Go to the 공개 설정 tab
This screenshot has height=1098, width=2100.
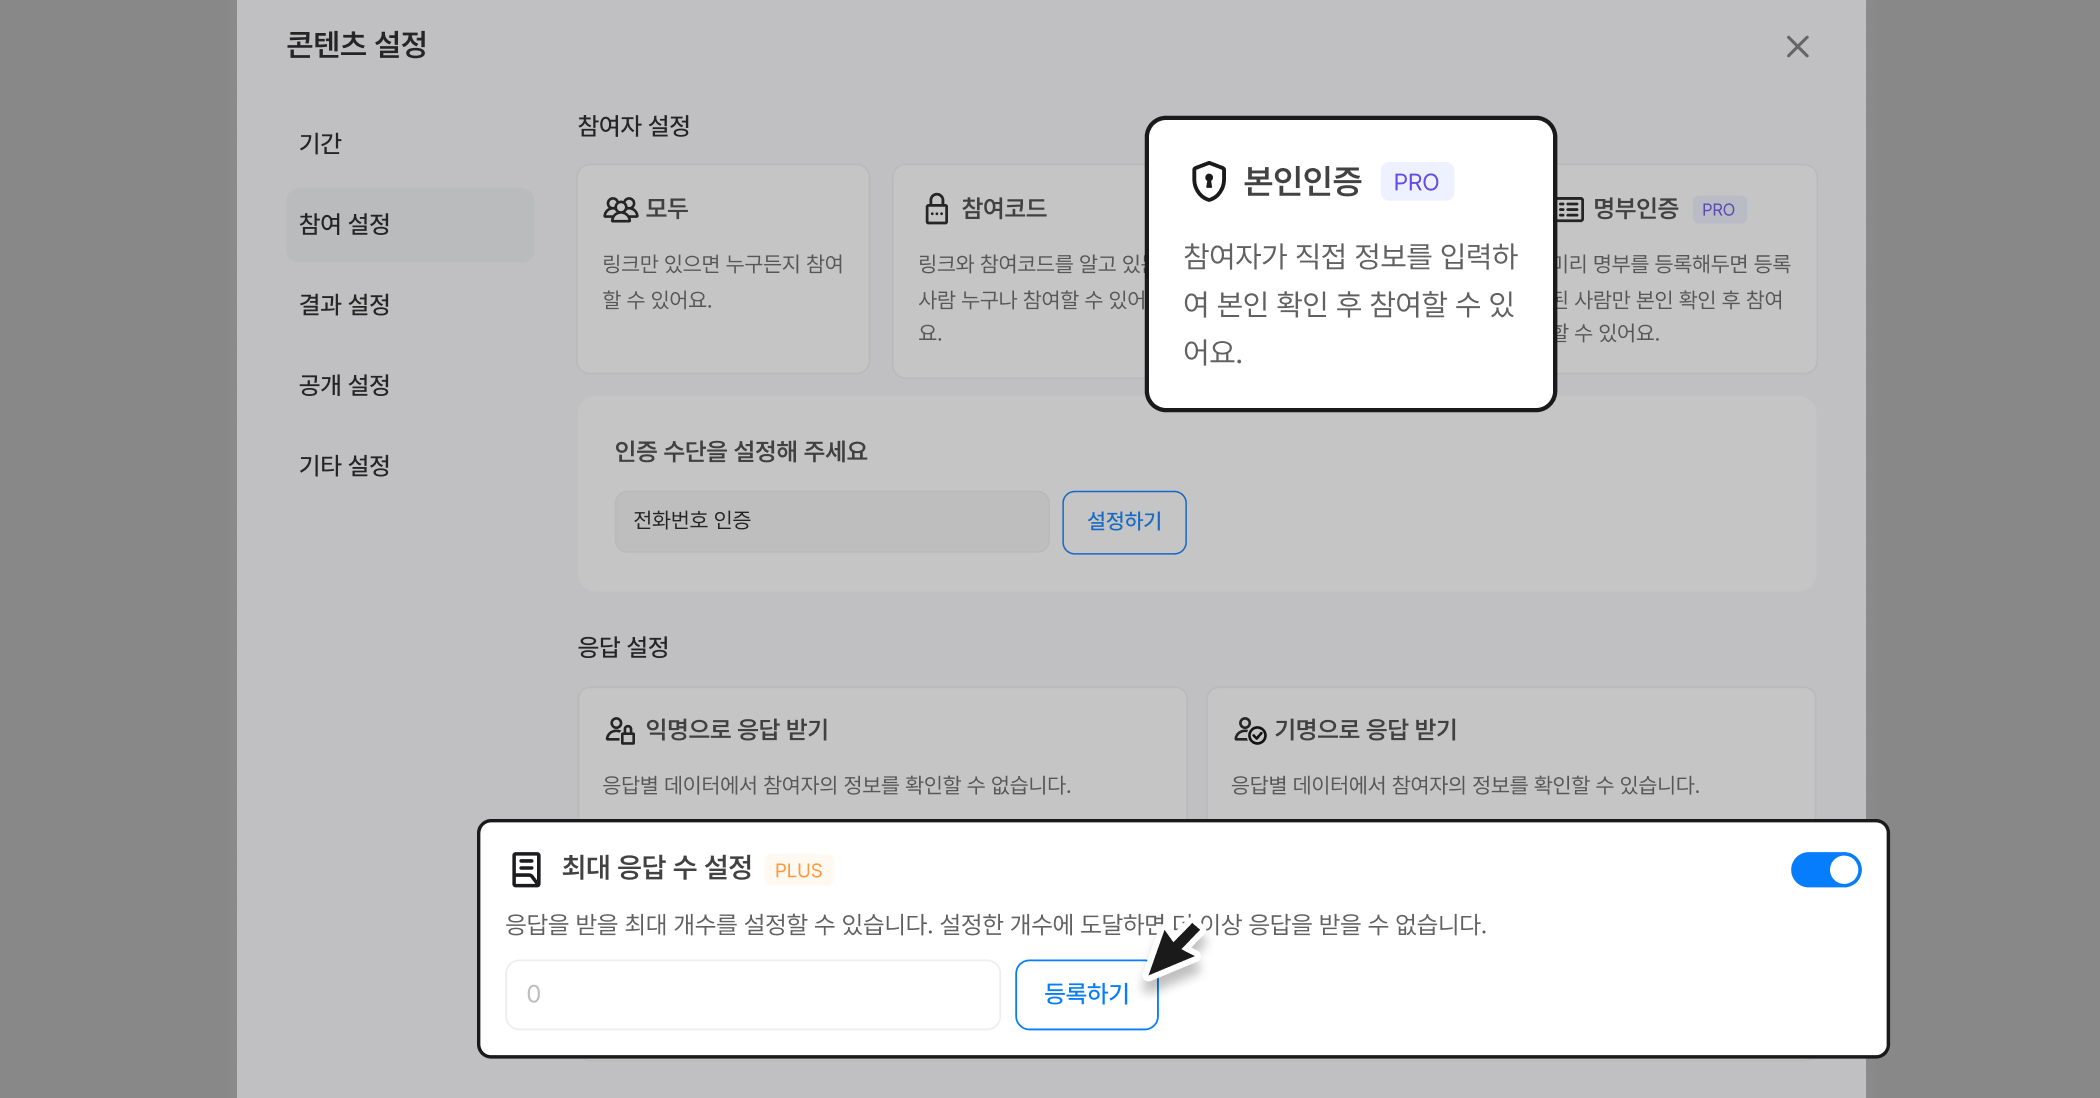point(344,385)
